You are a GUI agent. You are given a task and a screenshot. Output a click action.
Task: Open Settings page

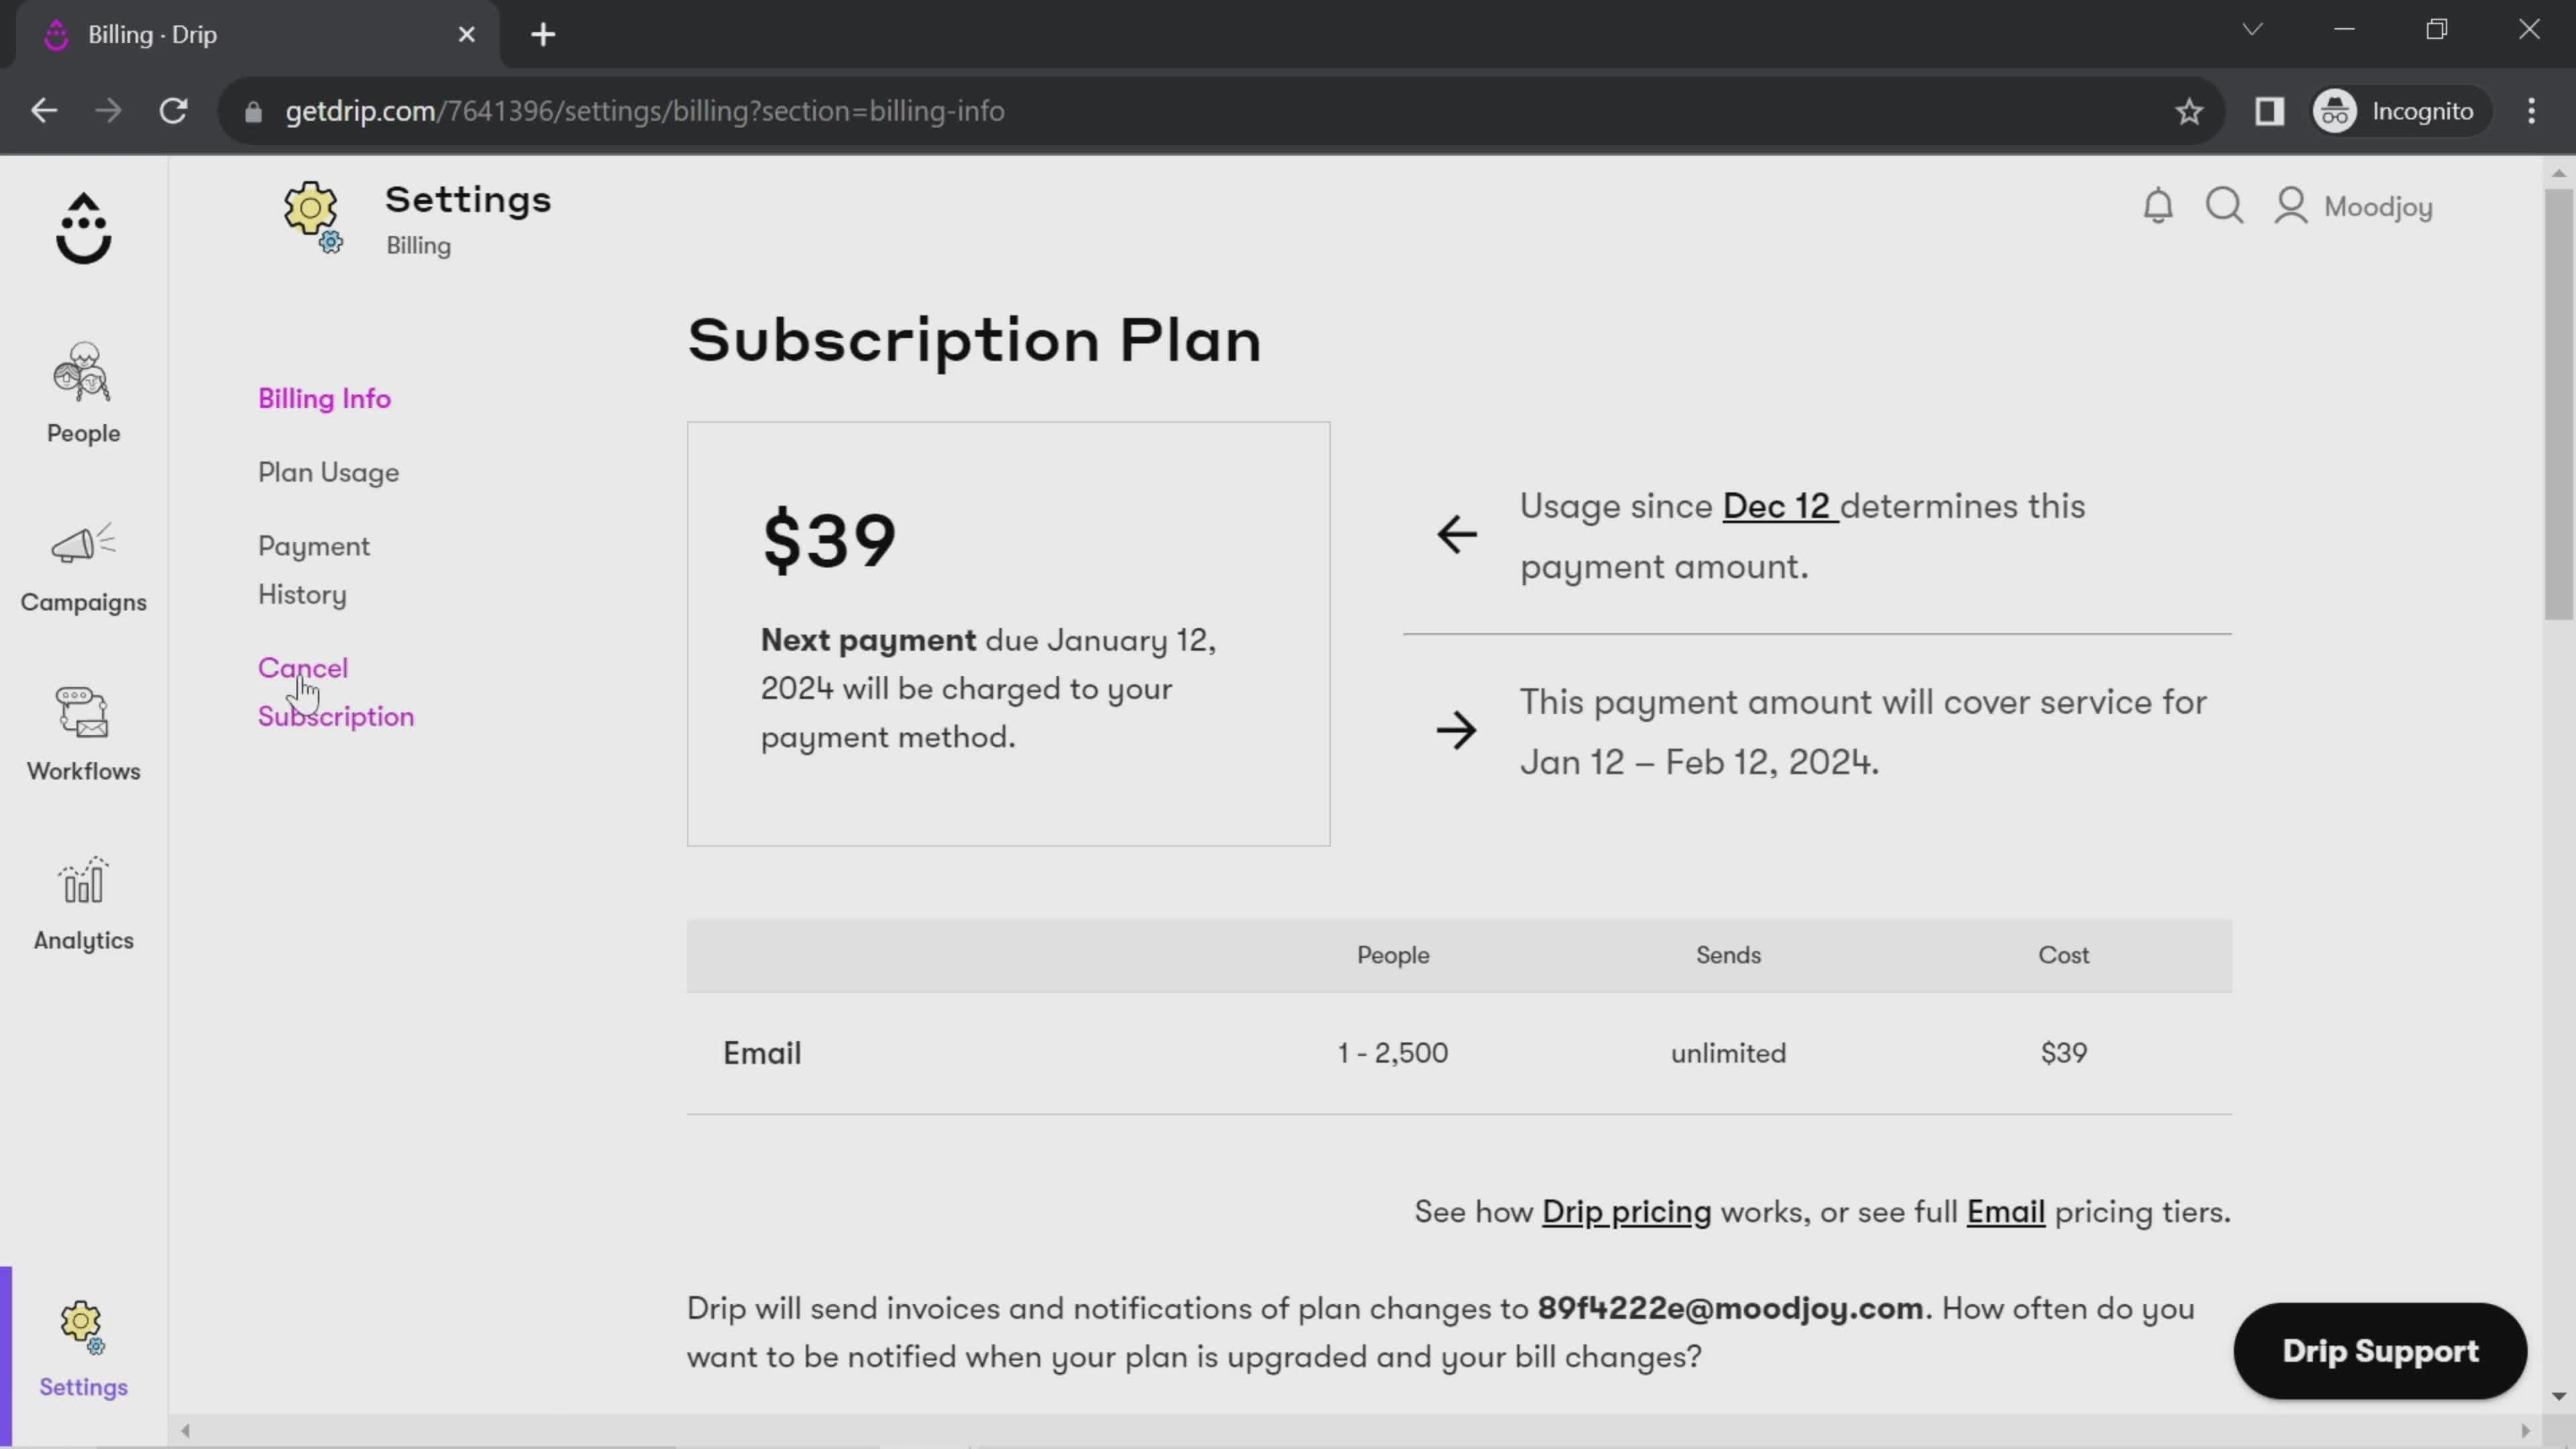click(83, 1348)
